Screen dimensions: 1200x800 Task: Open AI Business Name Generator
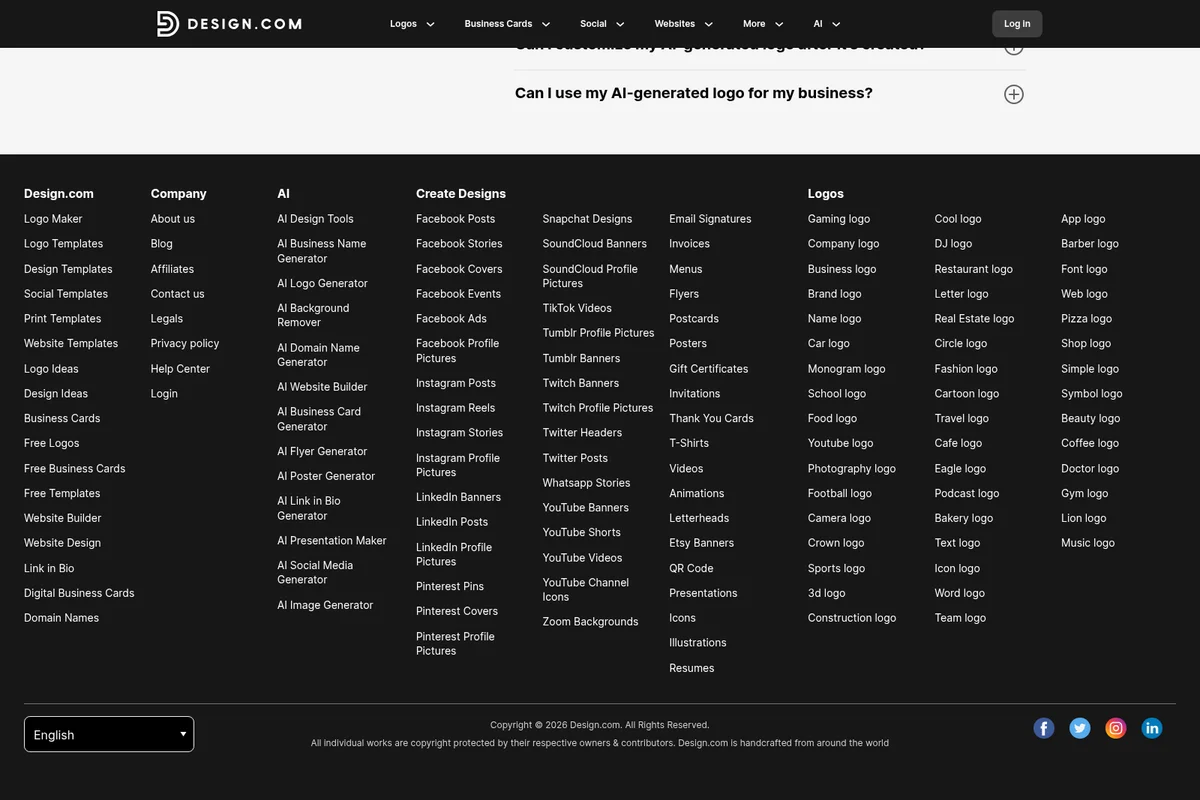(321, 251)
